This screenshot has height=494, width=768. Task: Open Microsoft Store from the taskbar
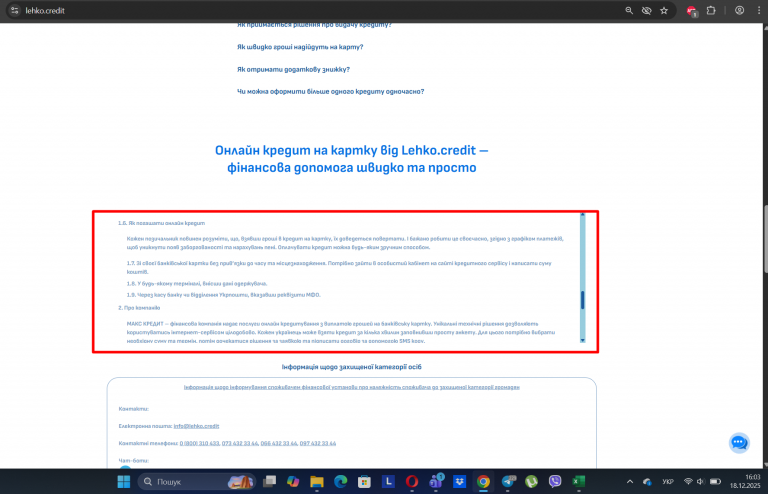364,482
